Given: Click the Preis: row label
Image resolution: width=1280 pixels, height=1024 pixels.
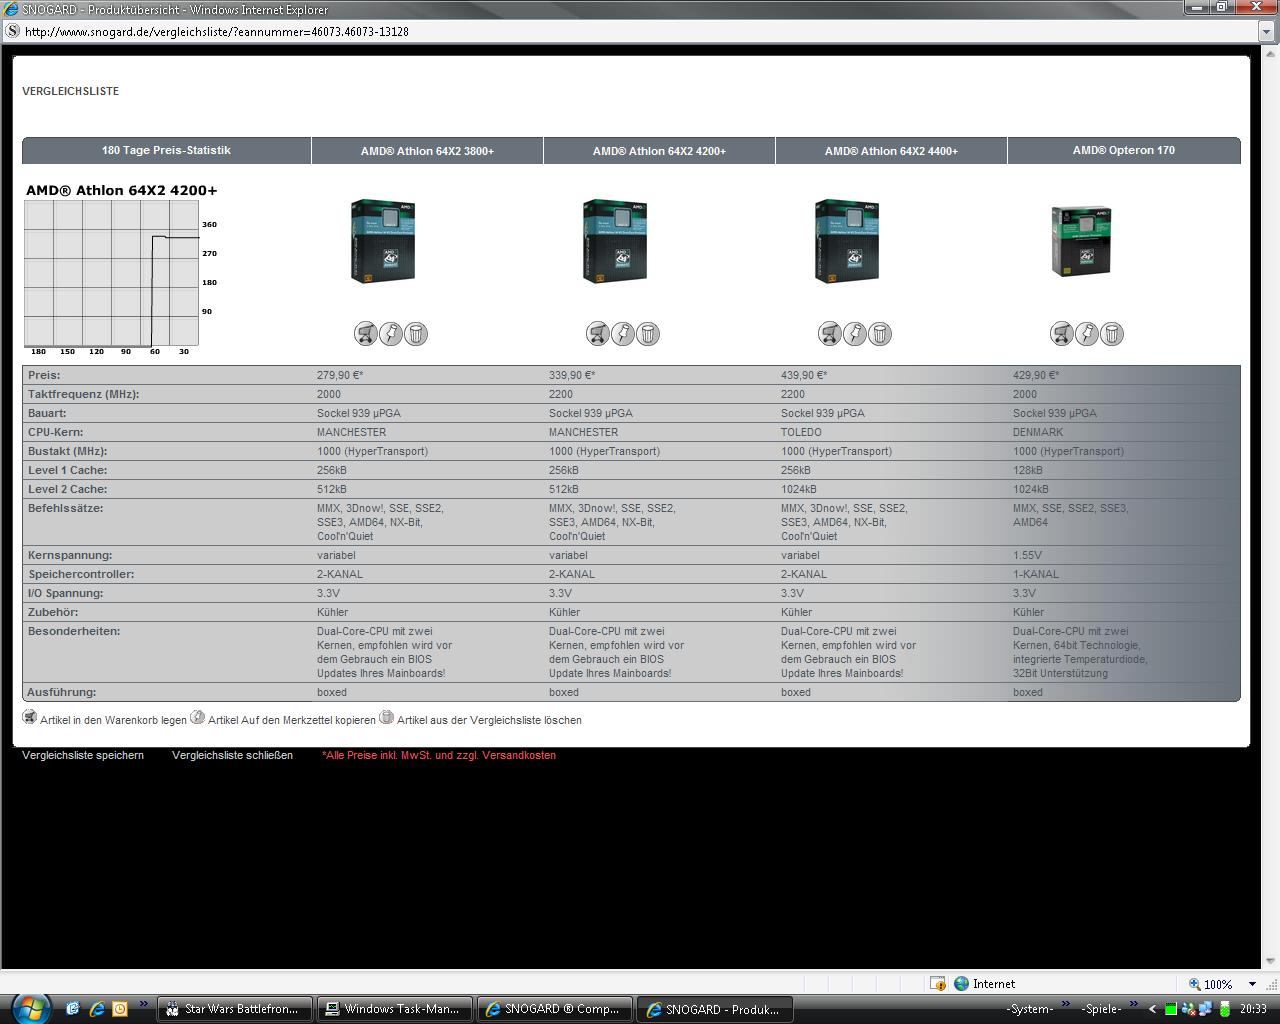Looking at the screenshot, I should [x=44, y=375].
